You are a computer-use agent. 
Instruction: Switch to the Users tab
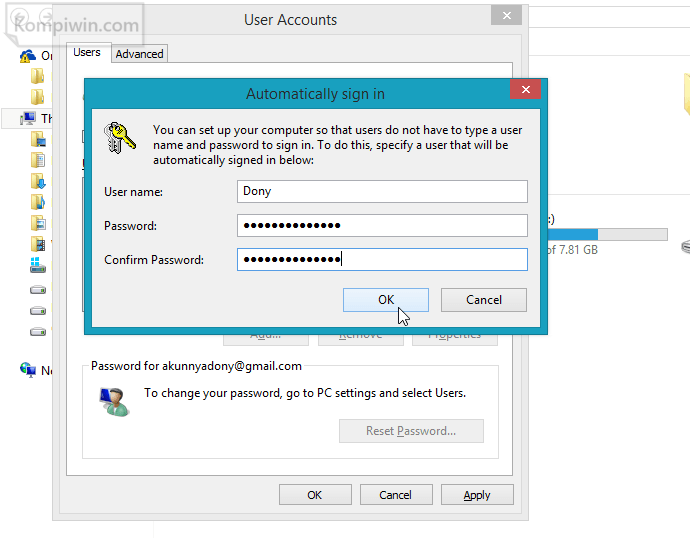click(88, 52)
